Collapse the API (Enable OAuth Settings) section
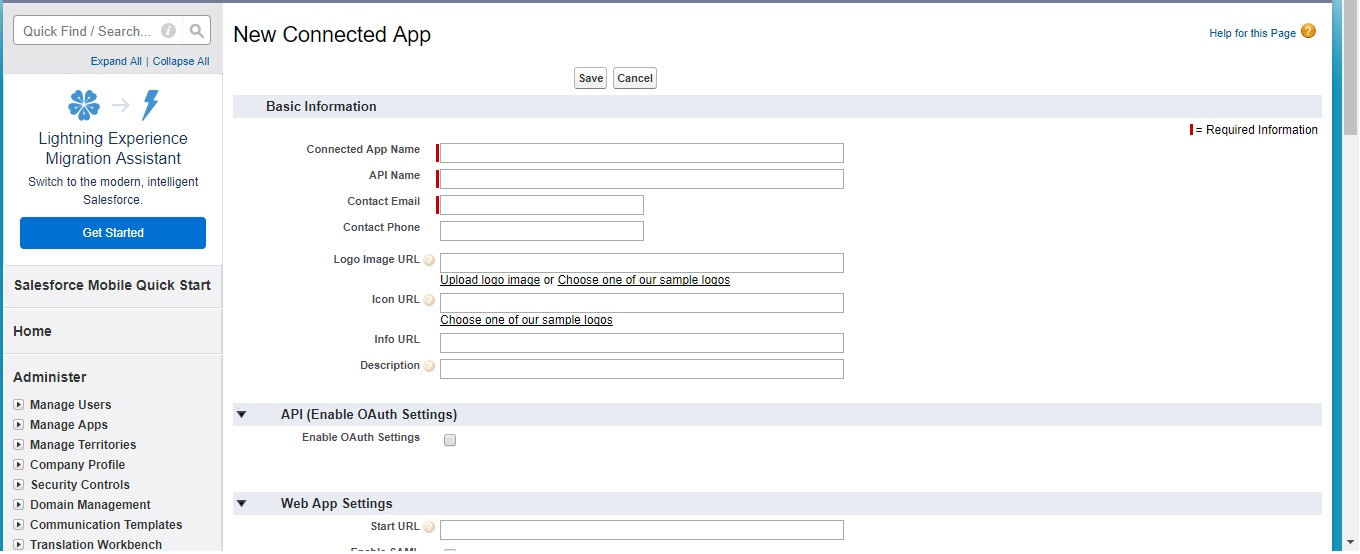1360x554 pixels. coord(241,414)
